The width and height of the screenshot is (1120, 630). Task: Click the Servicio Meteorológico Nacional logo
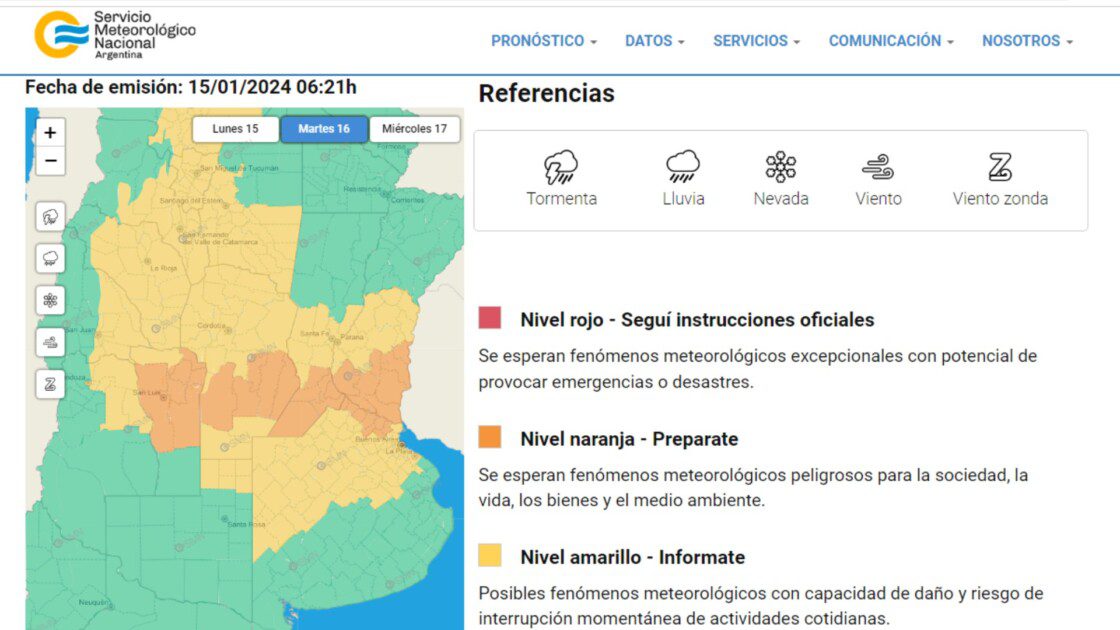pos(110,32)
